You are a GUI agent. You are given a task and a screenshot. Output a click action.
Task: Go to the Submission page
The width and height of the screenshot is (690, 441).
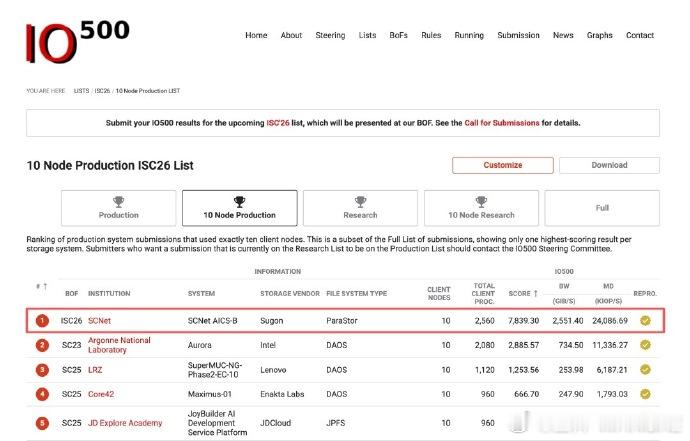518,35
